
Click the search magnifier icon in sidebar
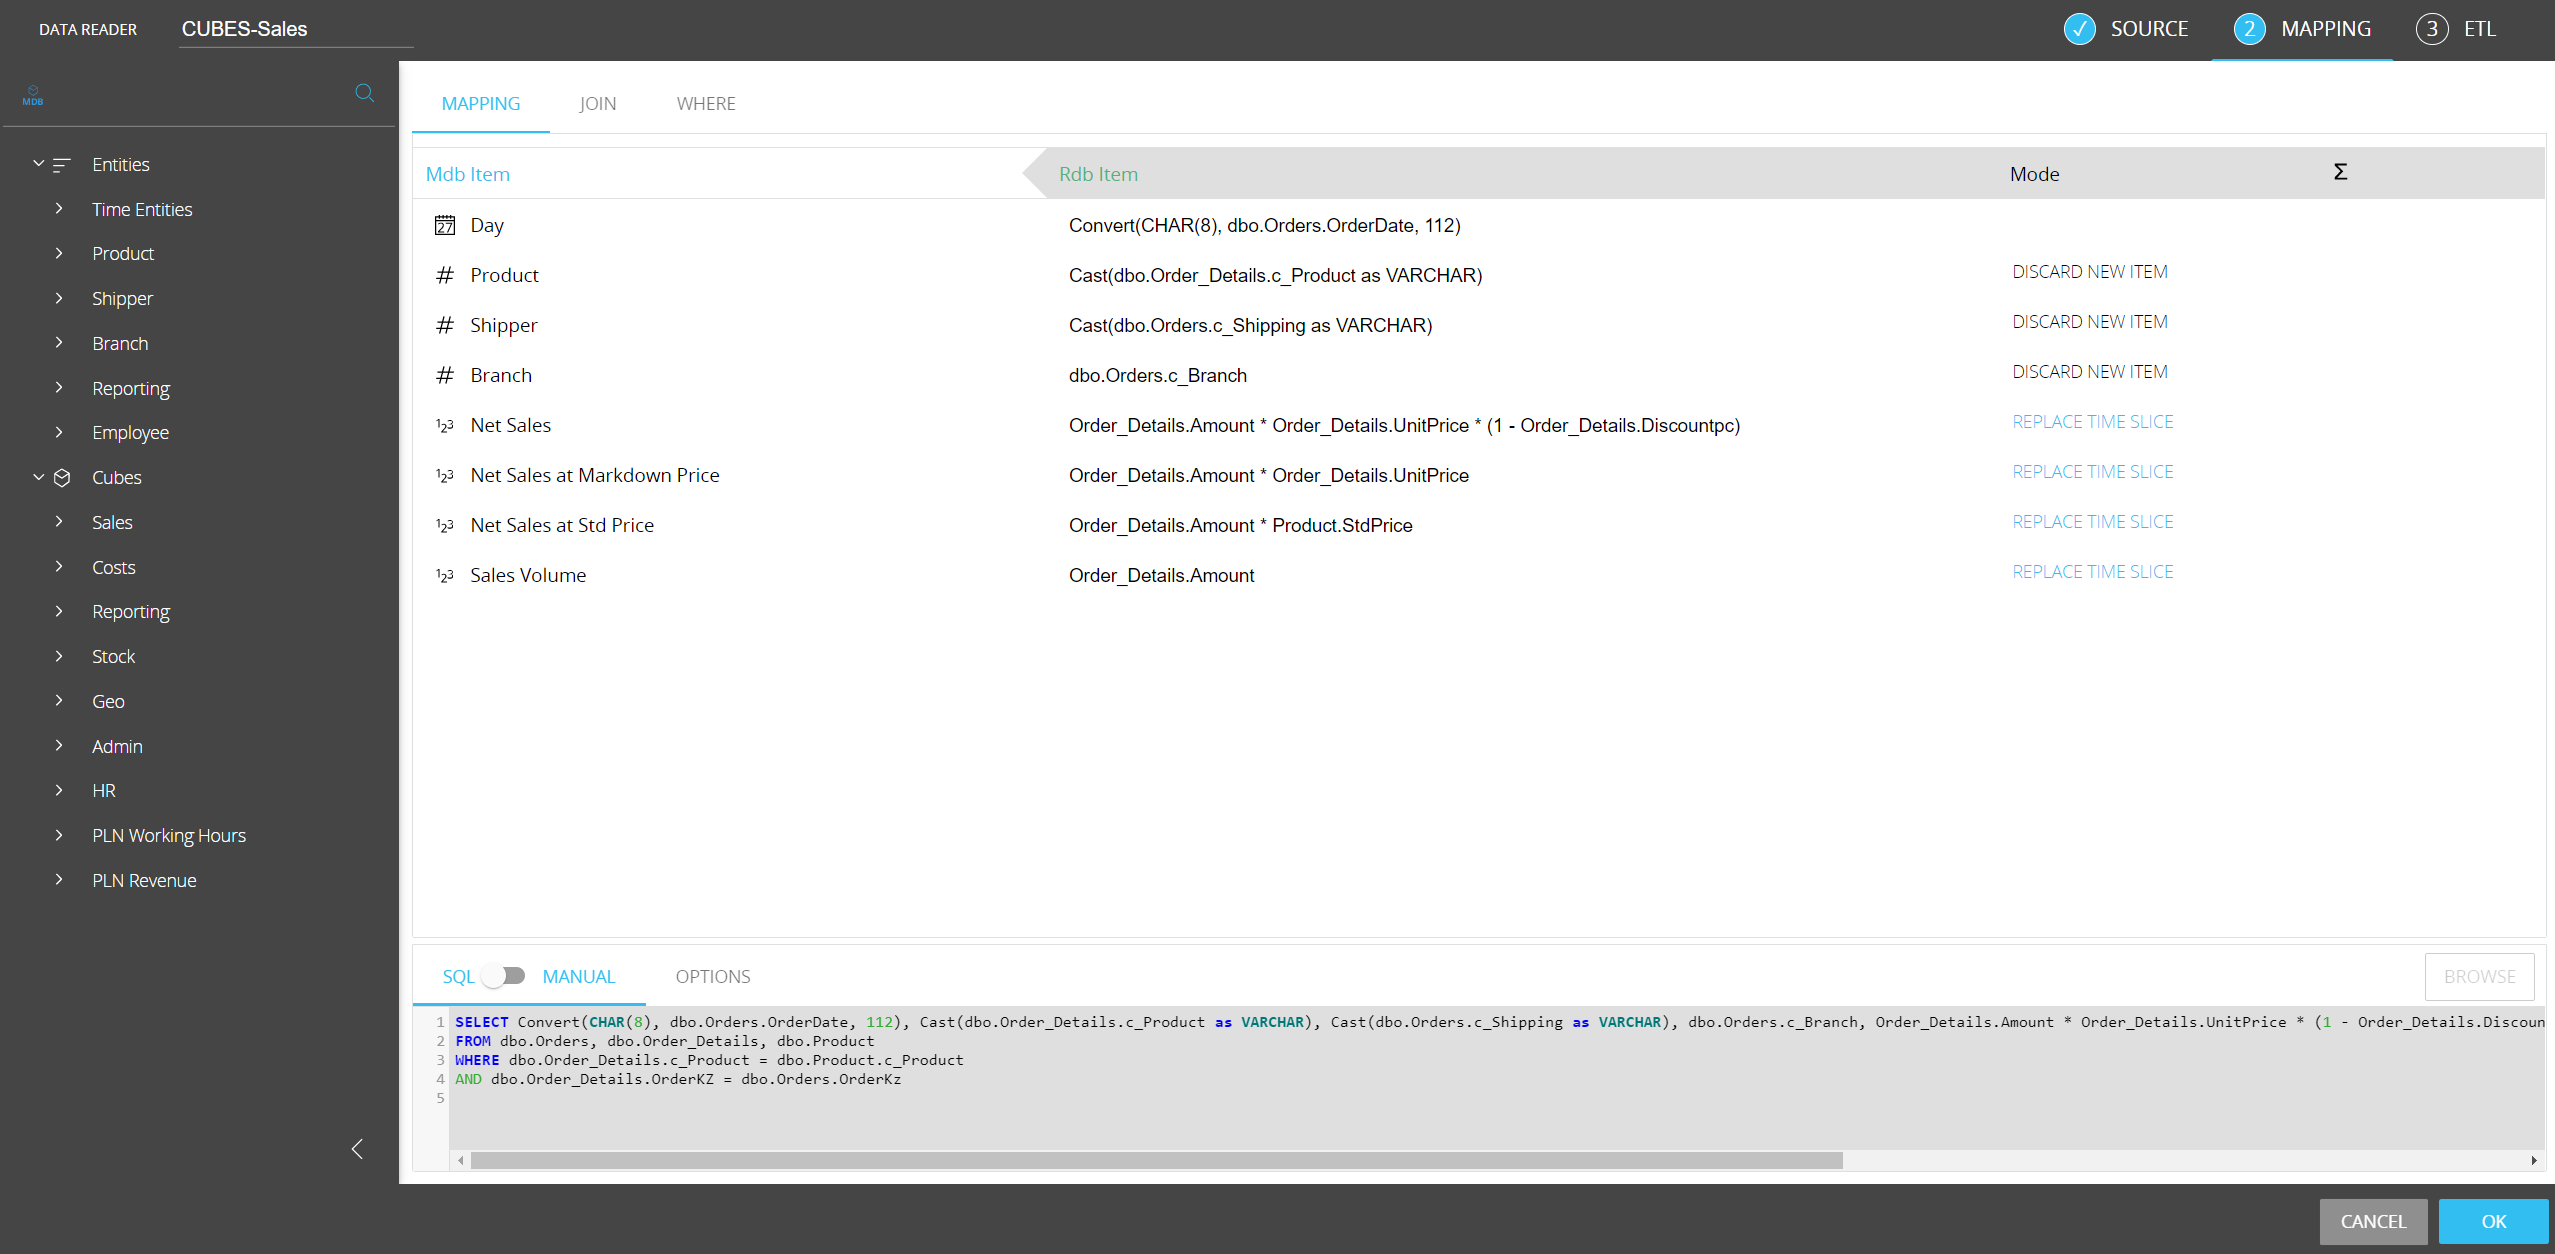[365, 93]
